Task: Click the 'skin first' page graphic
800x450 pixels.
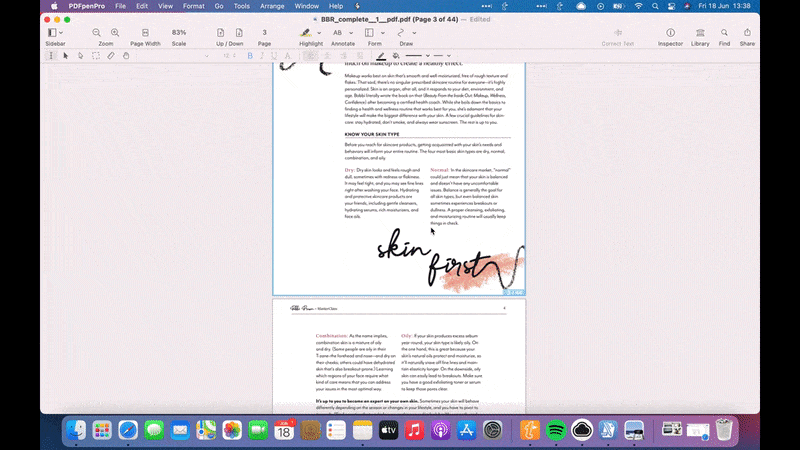Action: [451, 261]
